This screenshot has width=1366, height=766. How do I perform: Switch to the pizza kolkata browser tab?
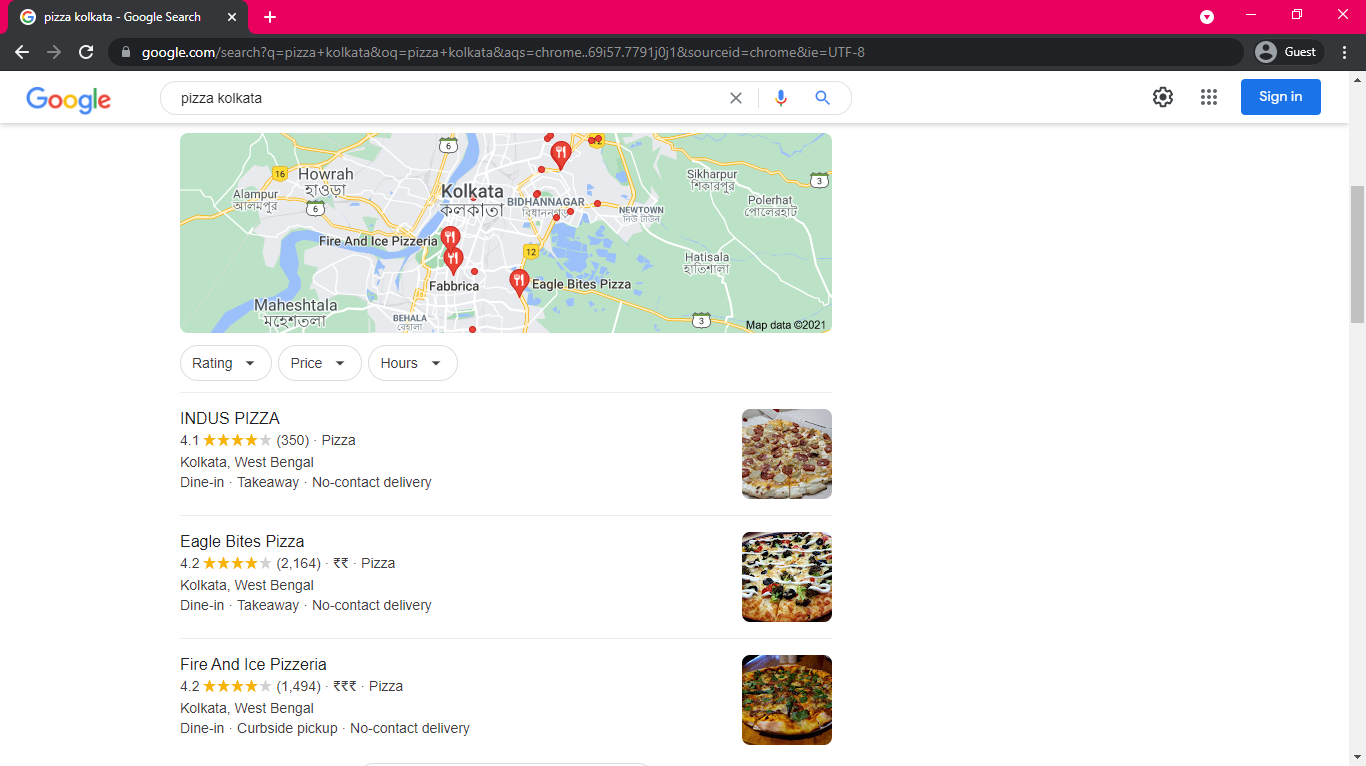click(120, 16)
